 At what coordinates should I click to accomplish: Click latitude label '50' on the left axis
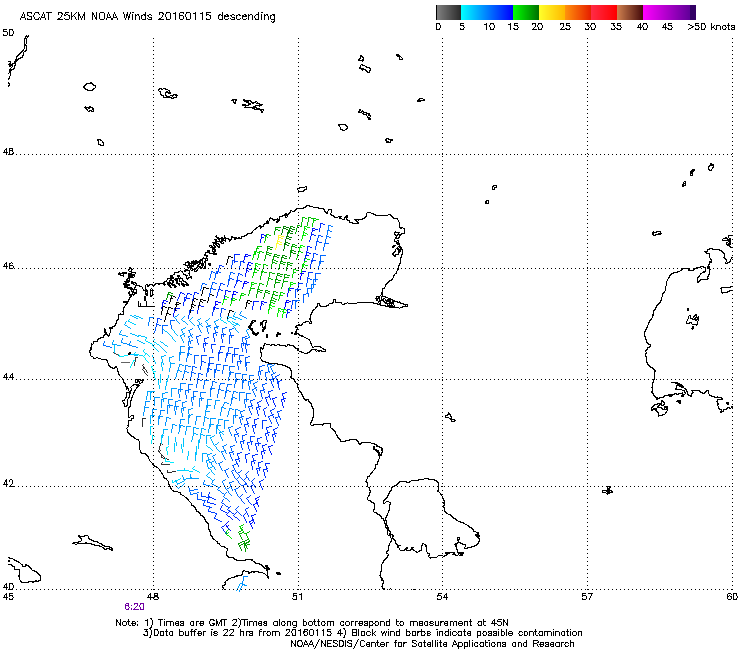pyautogui.click(x=8, y=33)
